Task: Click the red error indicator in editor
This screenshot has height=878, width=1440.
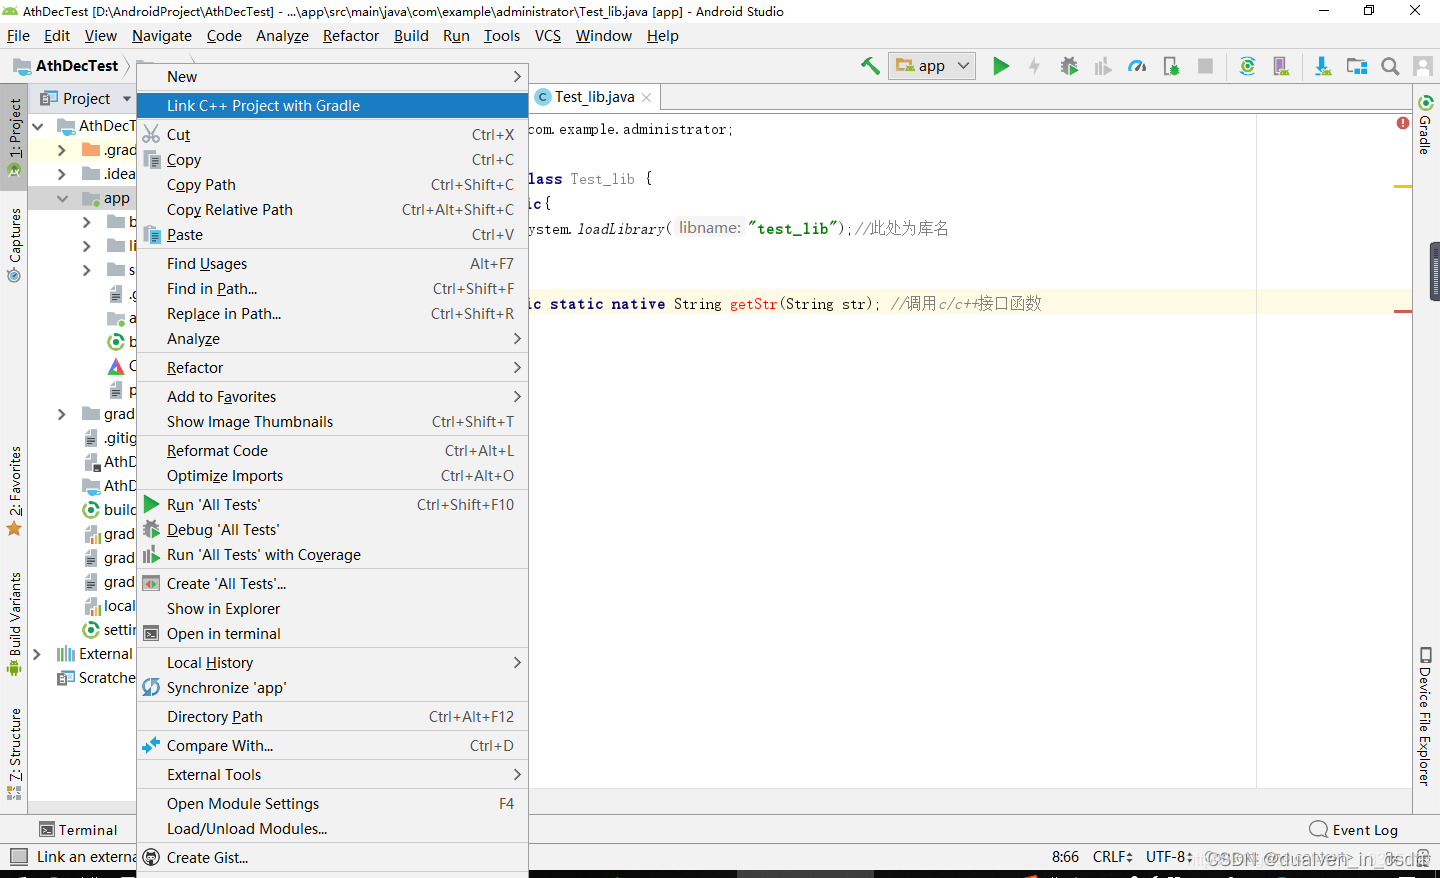Action: click(1403, 122)
